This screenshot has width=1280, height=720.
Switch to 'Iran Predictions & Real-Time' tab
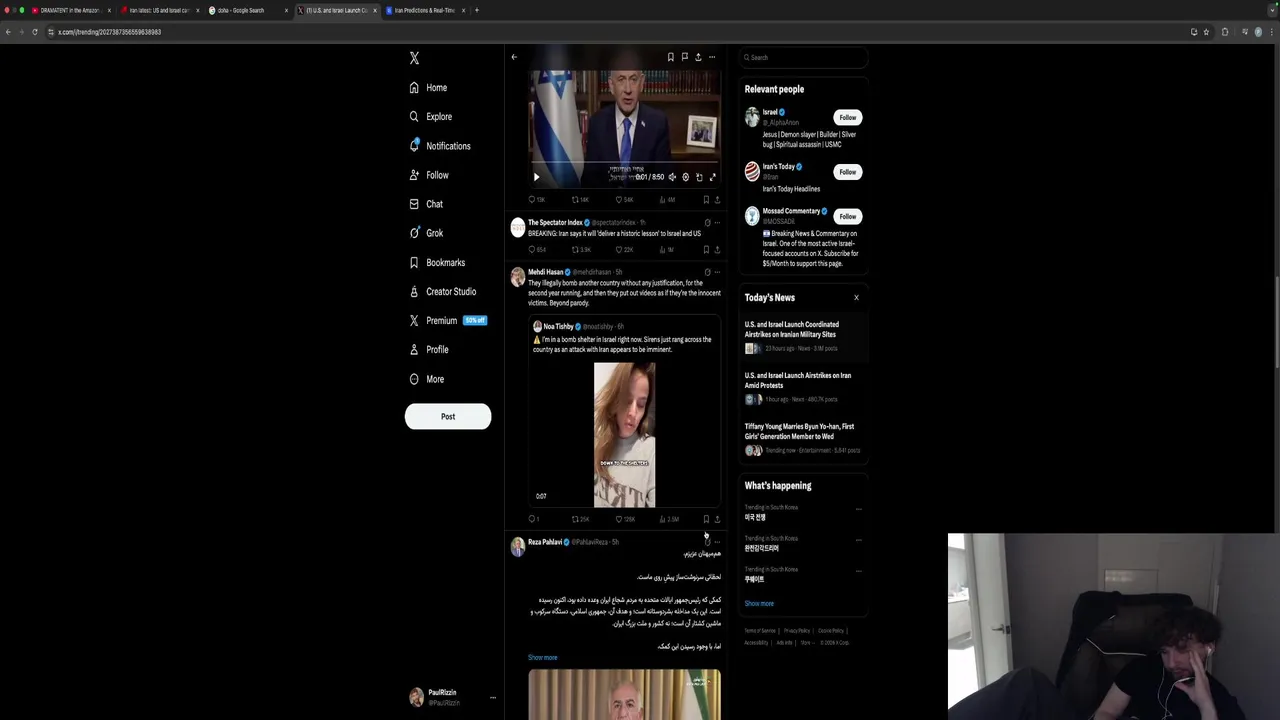[424, 10]
